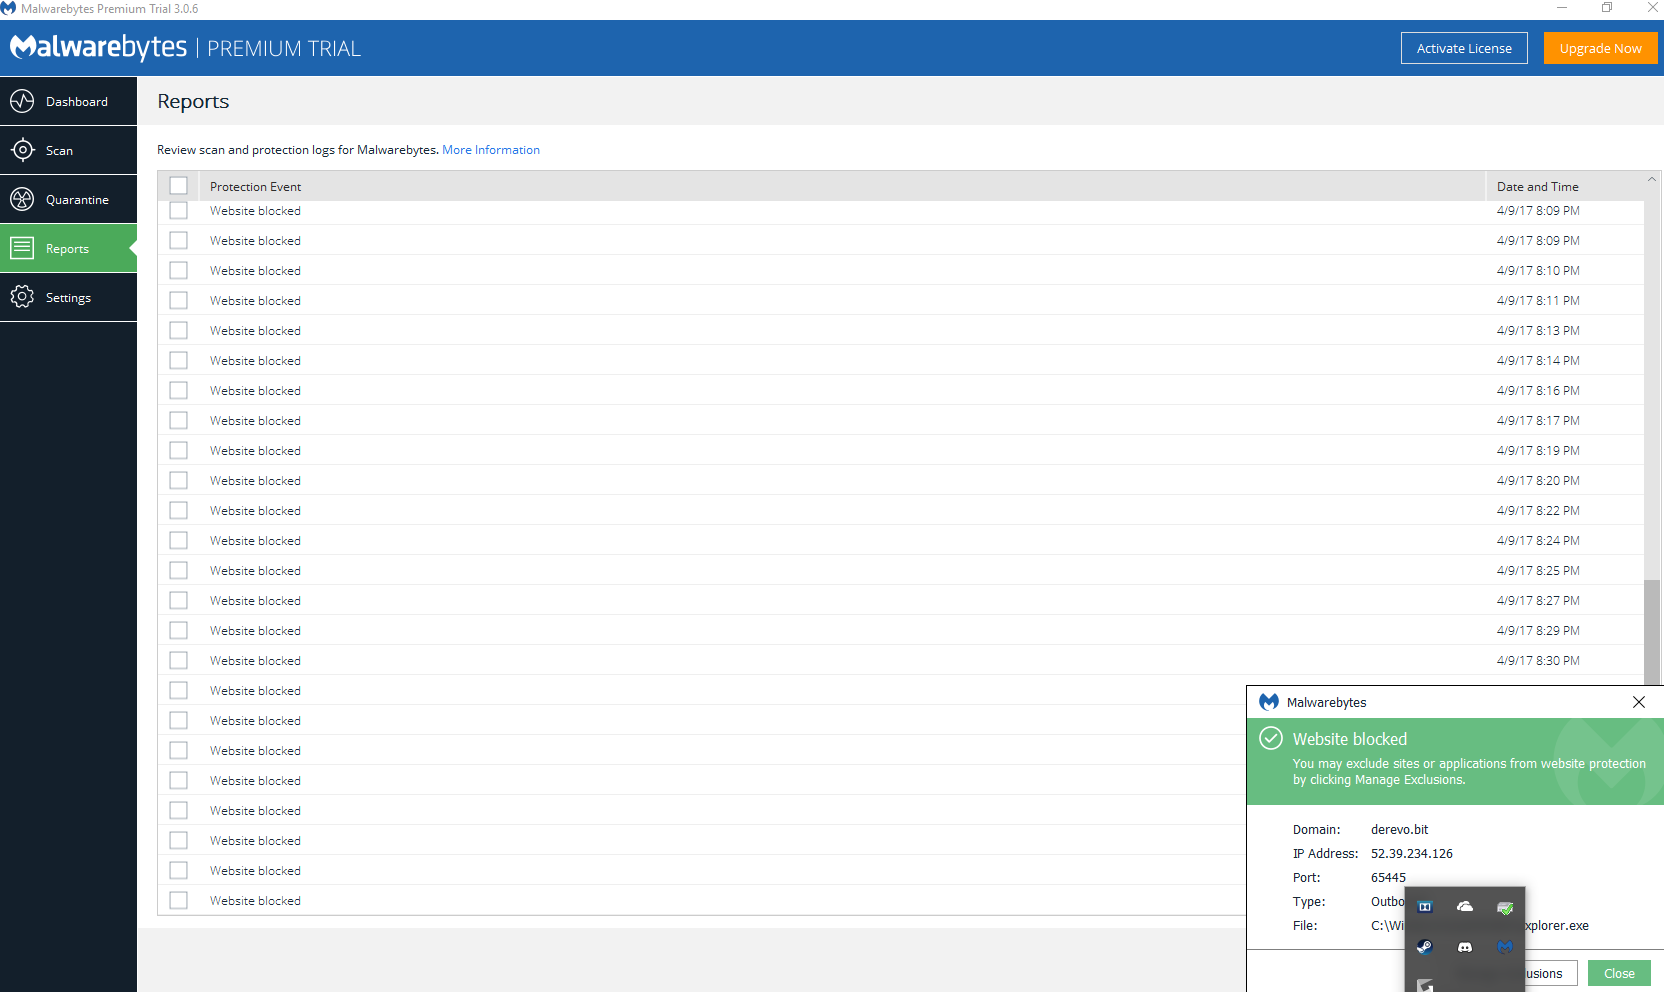Open the OneDrive cloud tray icon

[x=1465, y=906]
